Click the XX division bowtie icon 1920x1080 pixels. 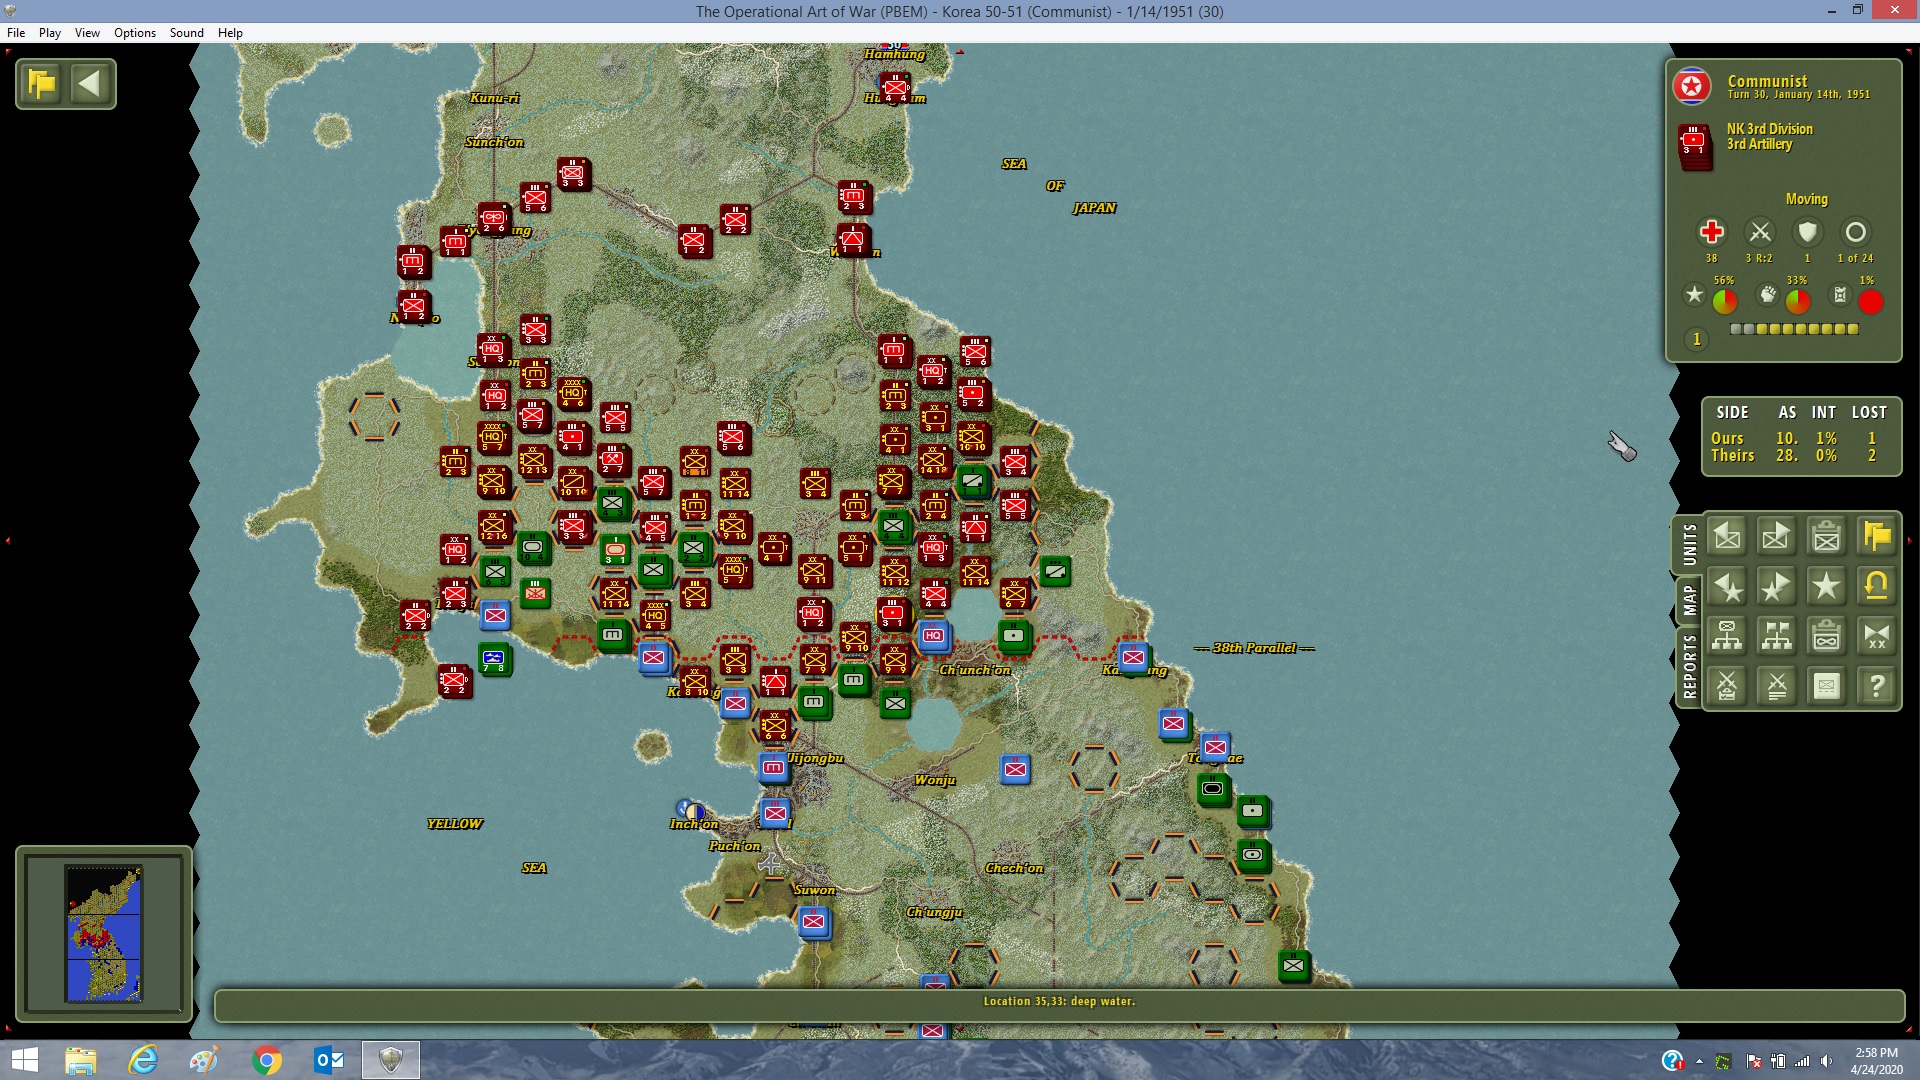click(x=1877, y=636)
